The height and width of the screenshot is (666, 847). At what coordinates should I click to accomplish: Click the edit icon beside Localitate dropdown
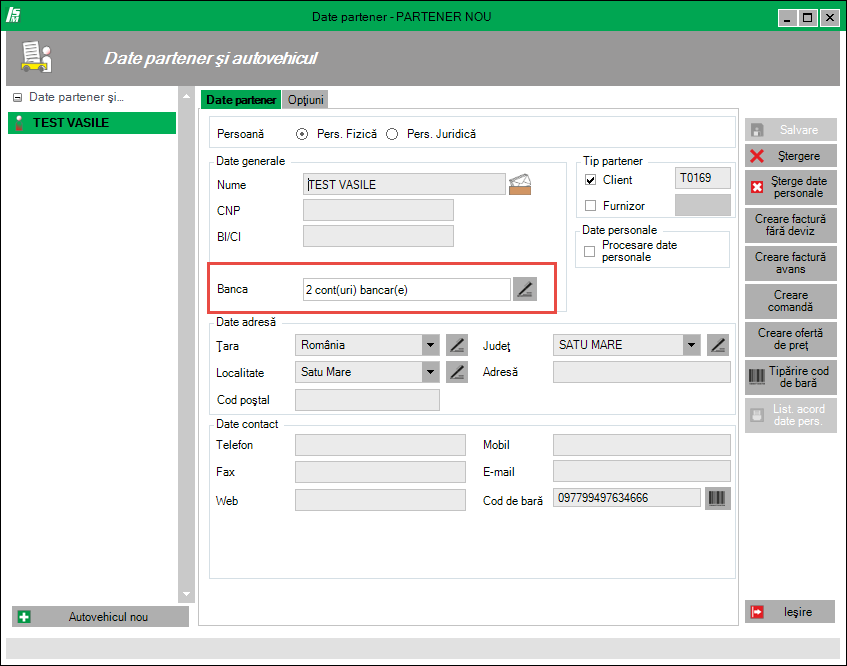point(457,372)
